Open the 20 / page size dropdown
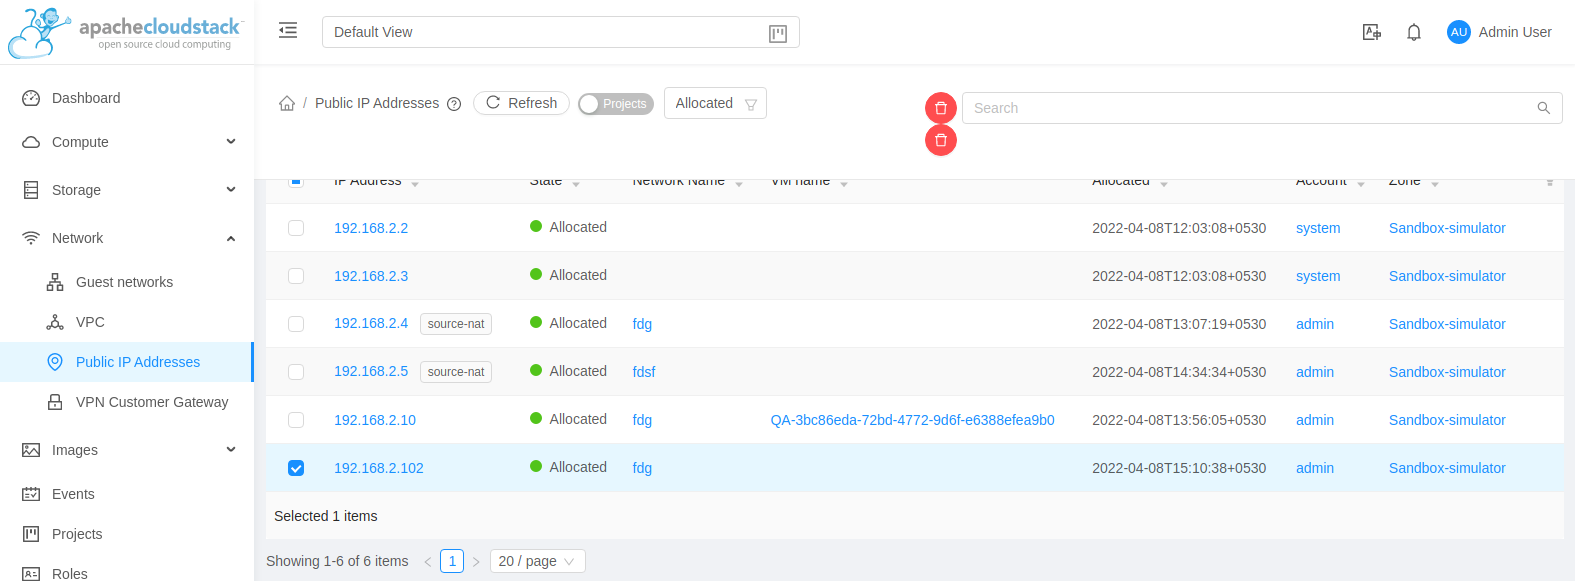 pyautogui.click(x=538, y=561)
